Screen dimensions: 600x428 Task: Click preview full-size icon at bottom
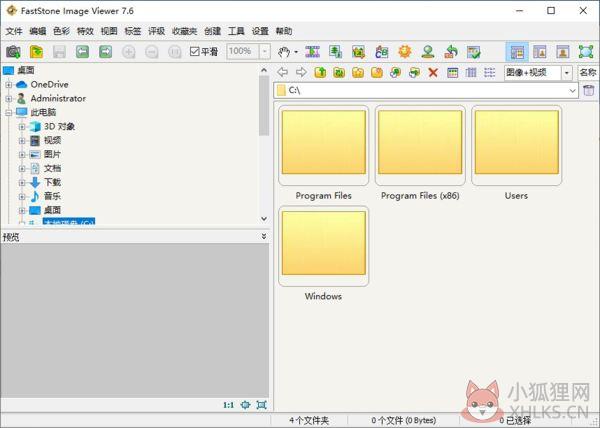tap(262, 405)
